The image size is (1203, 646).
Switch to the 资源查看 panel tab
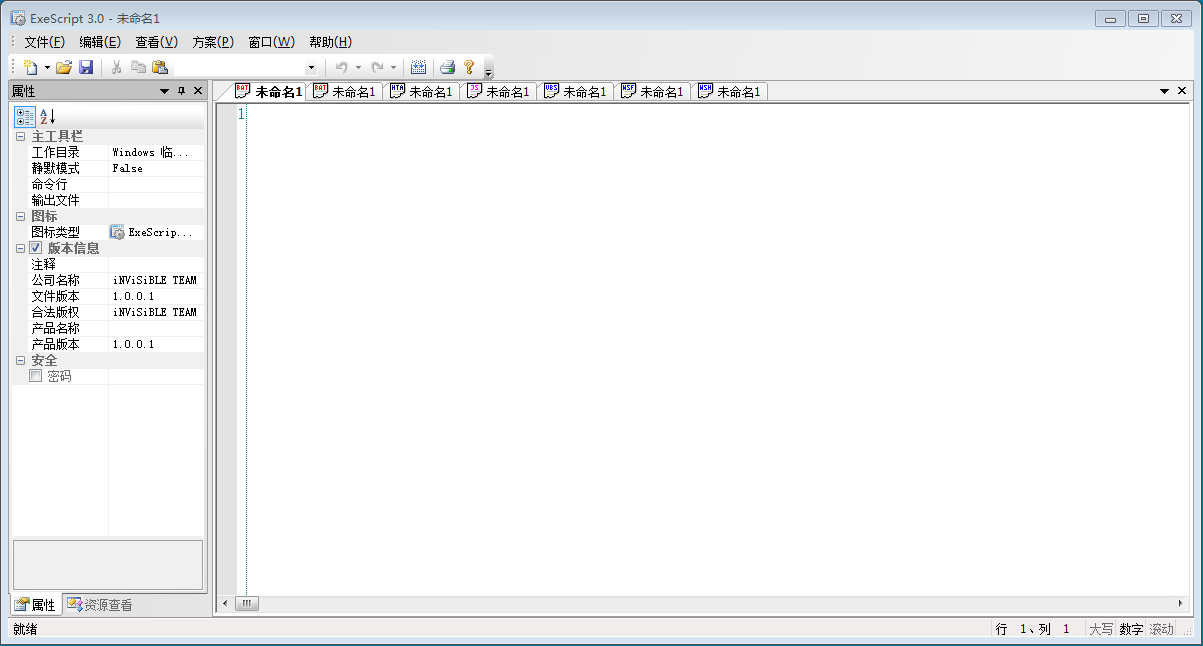pyautogui.click(x=99, y=605)
